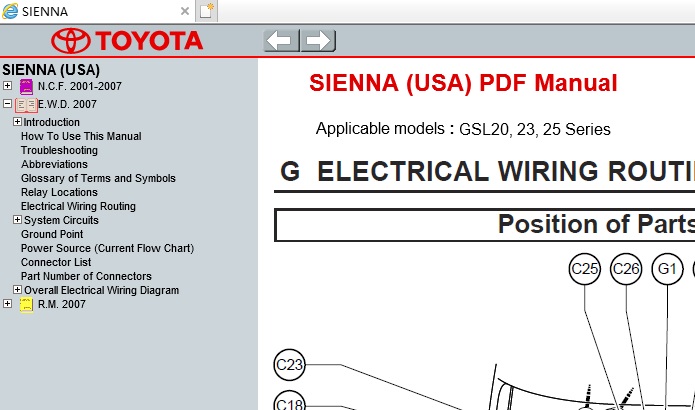The width and height of the screenshot is (695, 410).
Task: Click the Internet Explorer icon on SIENNA tab
Action: (10, 11)
